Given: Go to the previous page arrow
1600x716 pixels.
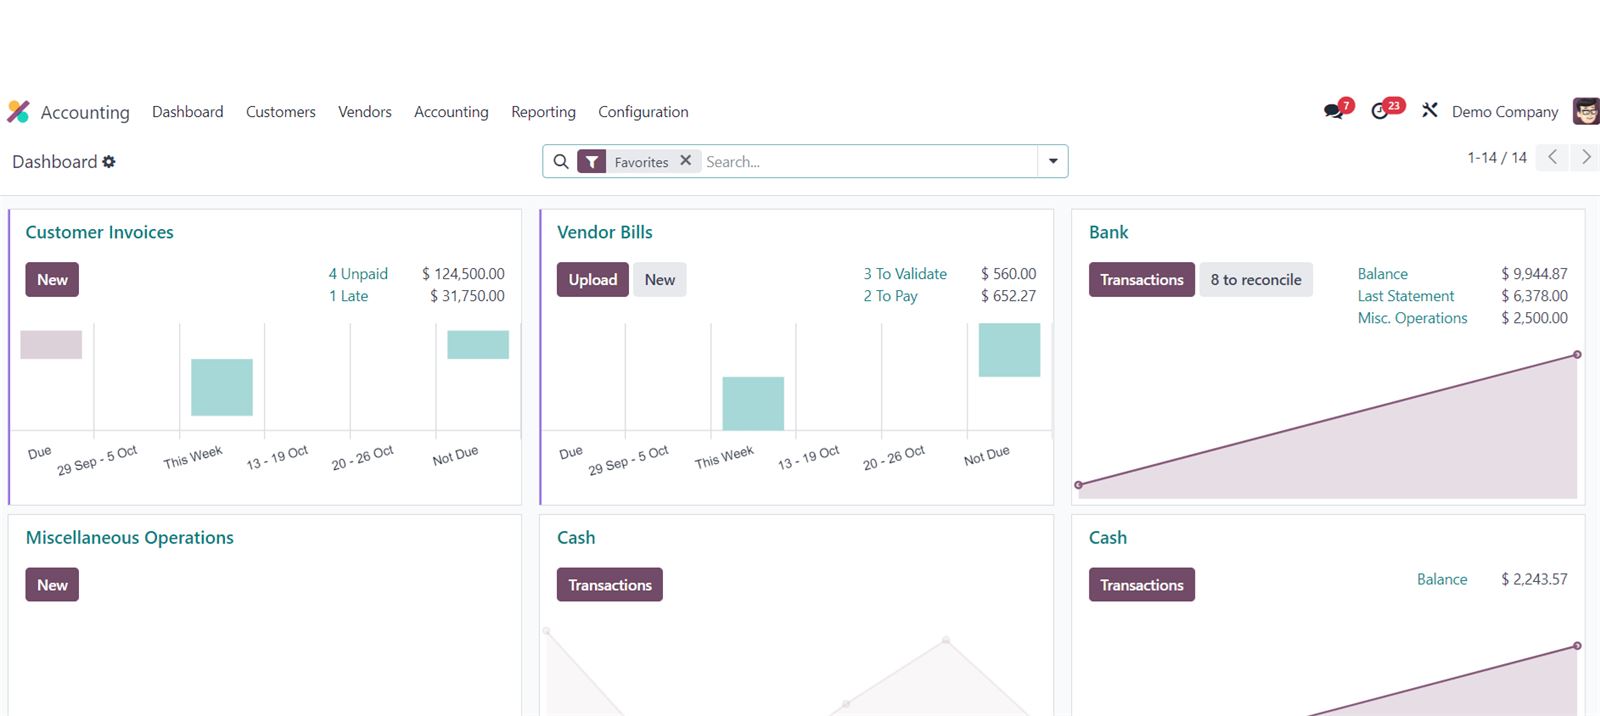Looking at the screenshot, I should pyautogui.click(x=1552, y=157).
